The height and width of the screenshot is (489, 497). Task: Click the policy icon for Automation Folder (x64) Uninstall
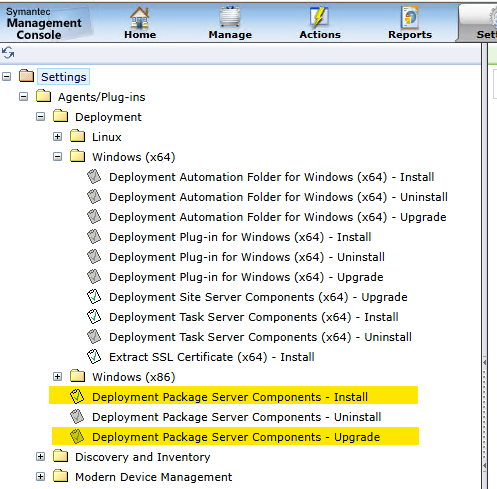[94, 197]
